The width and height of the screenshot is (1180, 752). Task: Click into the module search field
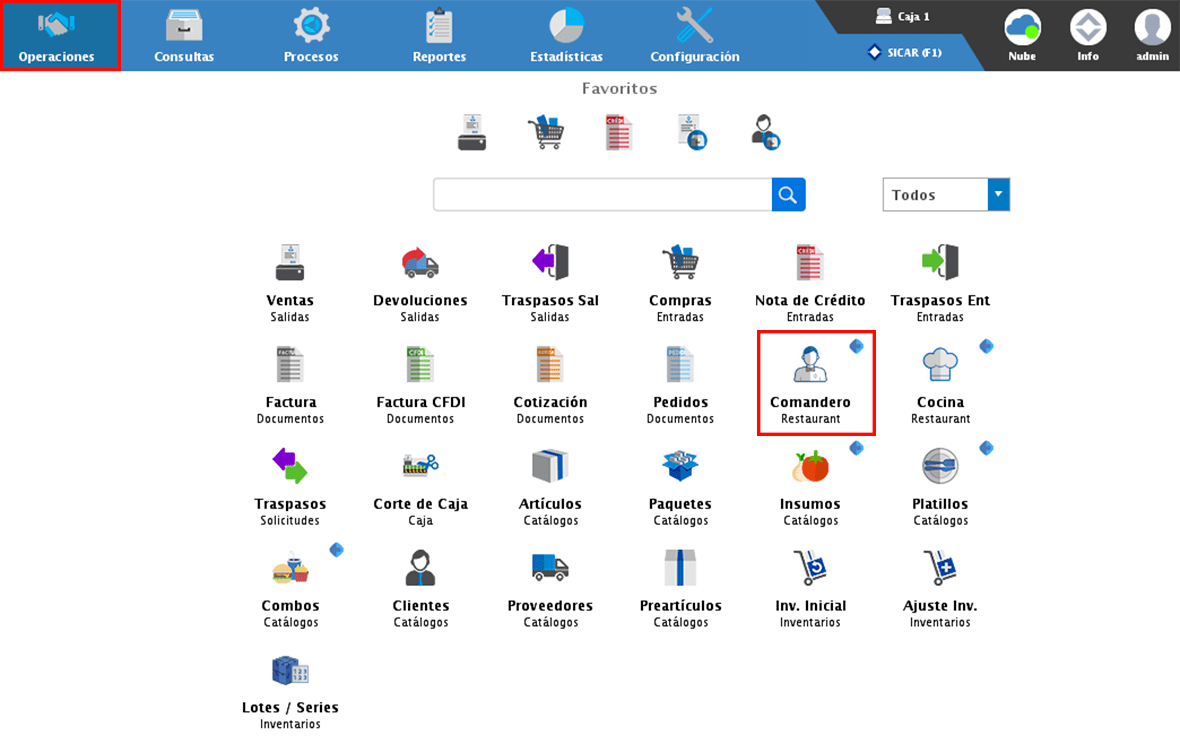tap(602, 195)
